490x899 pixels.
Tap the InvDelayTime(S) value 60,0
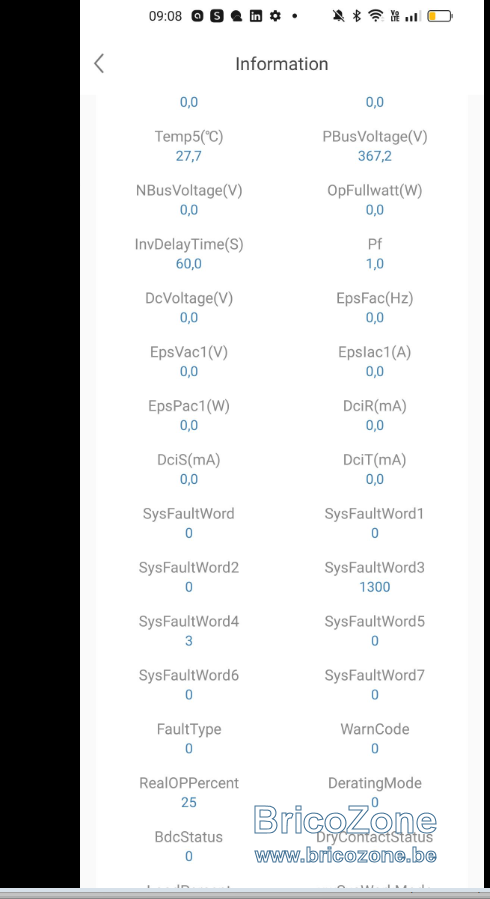tap(189, 264)
